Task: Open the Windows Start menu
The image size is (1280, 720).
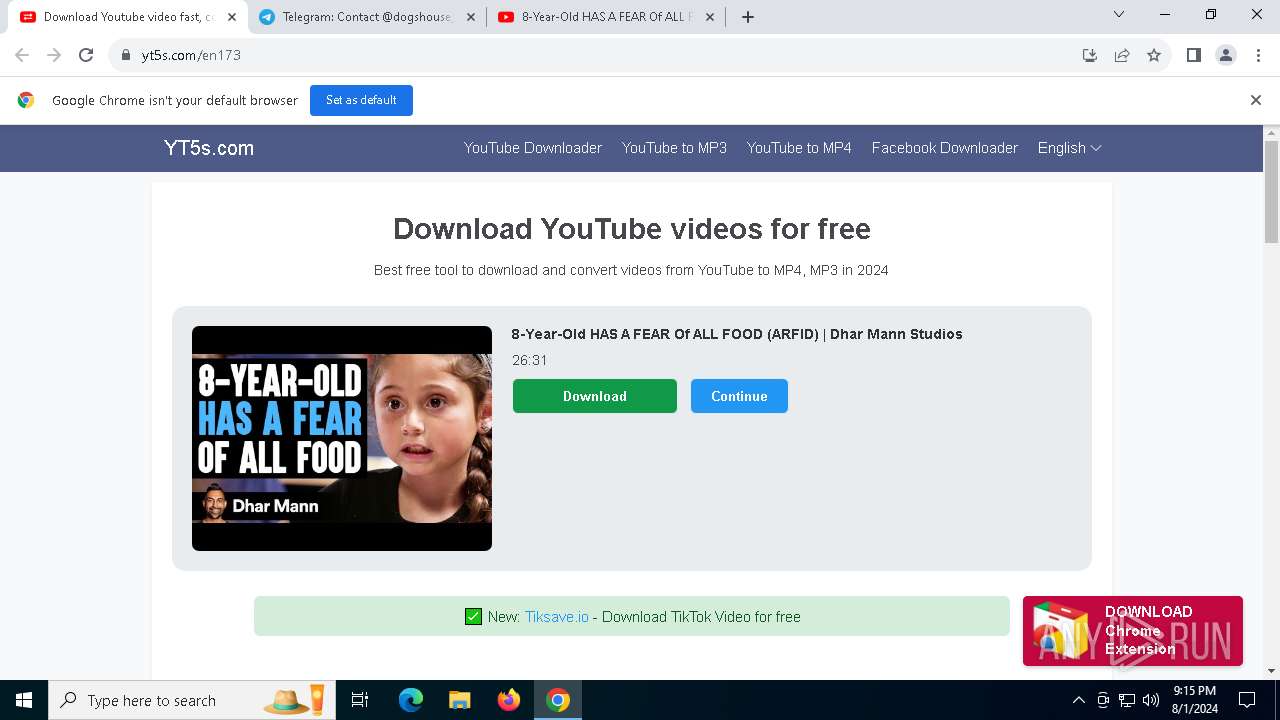Action: tap(24, 700)
